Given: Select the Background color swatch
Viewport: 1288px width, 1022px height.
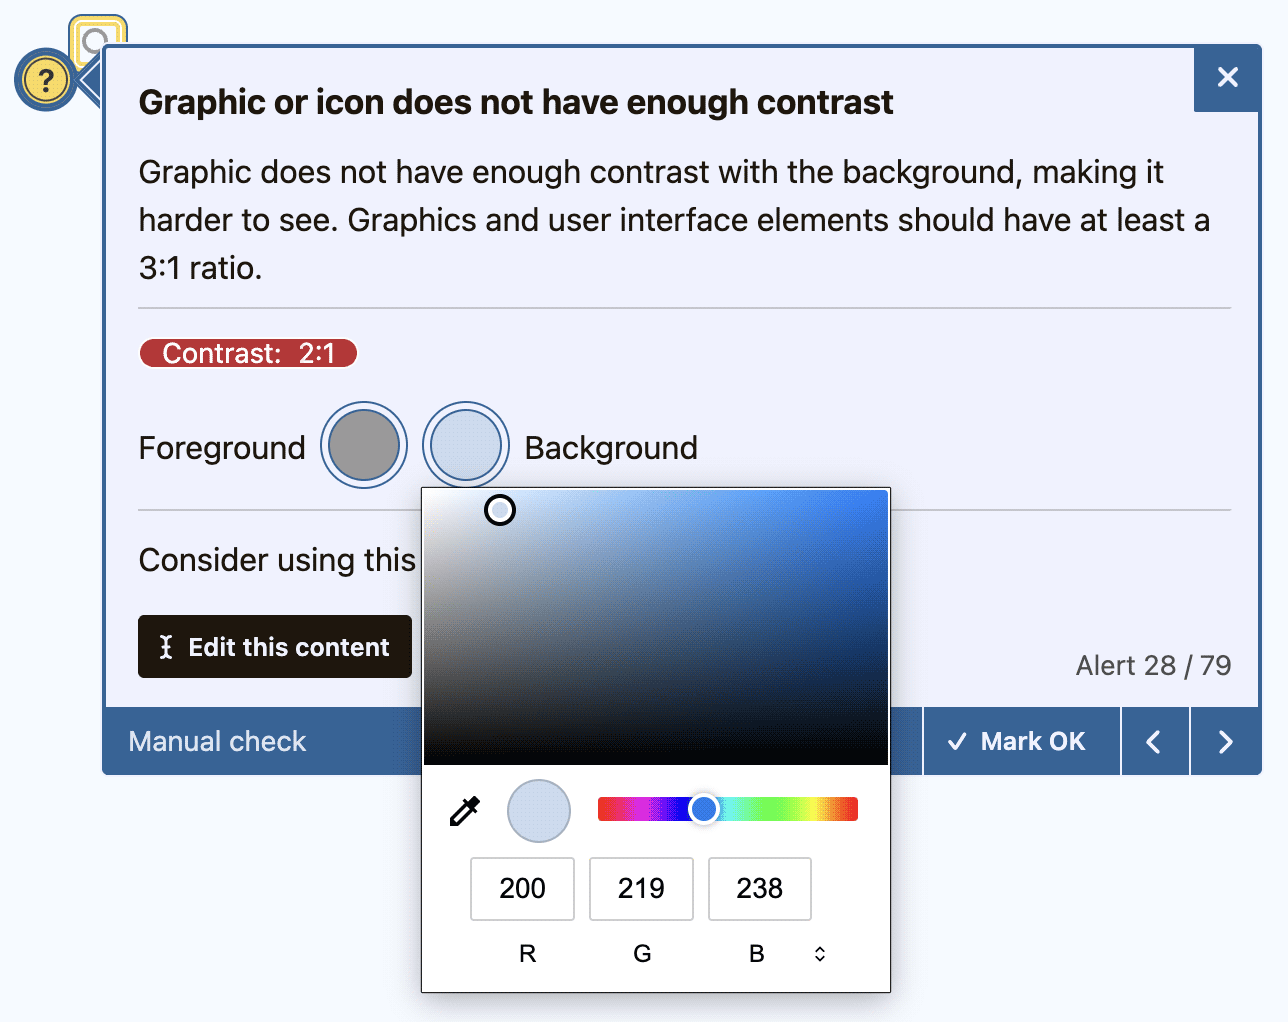Looking at the screenshot, I should (466, 444).
